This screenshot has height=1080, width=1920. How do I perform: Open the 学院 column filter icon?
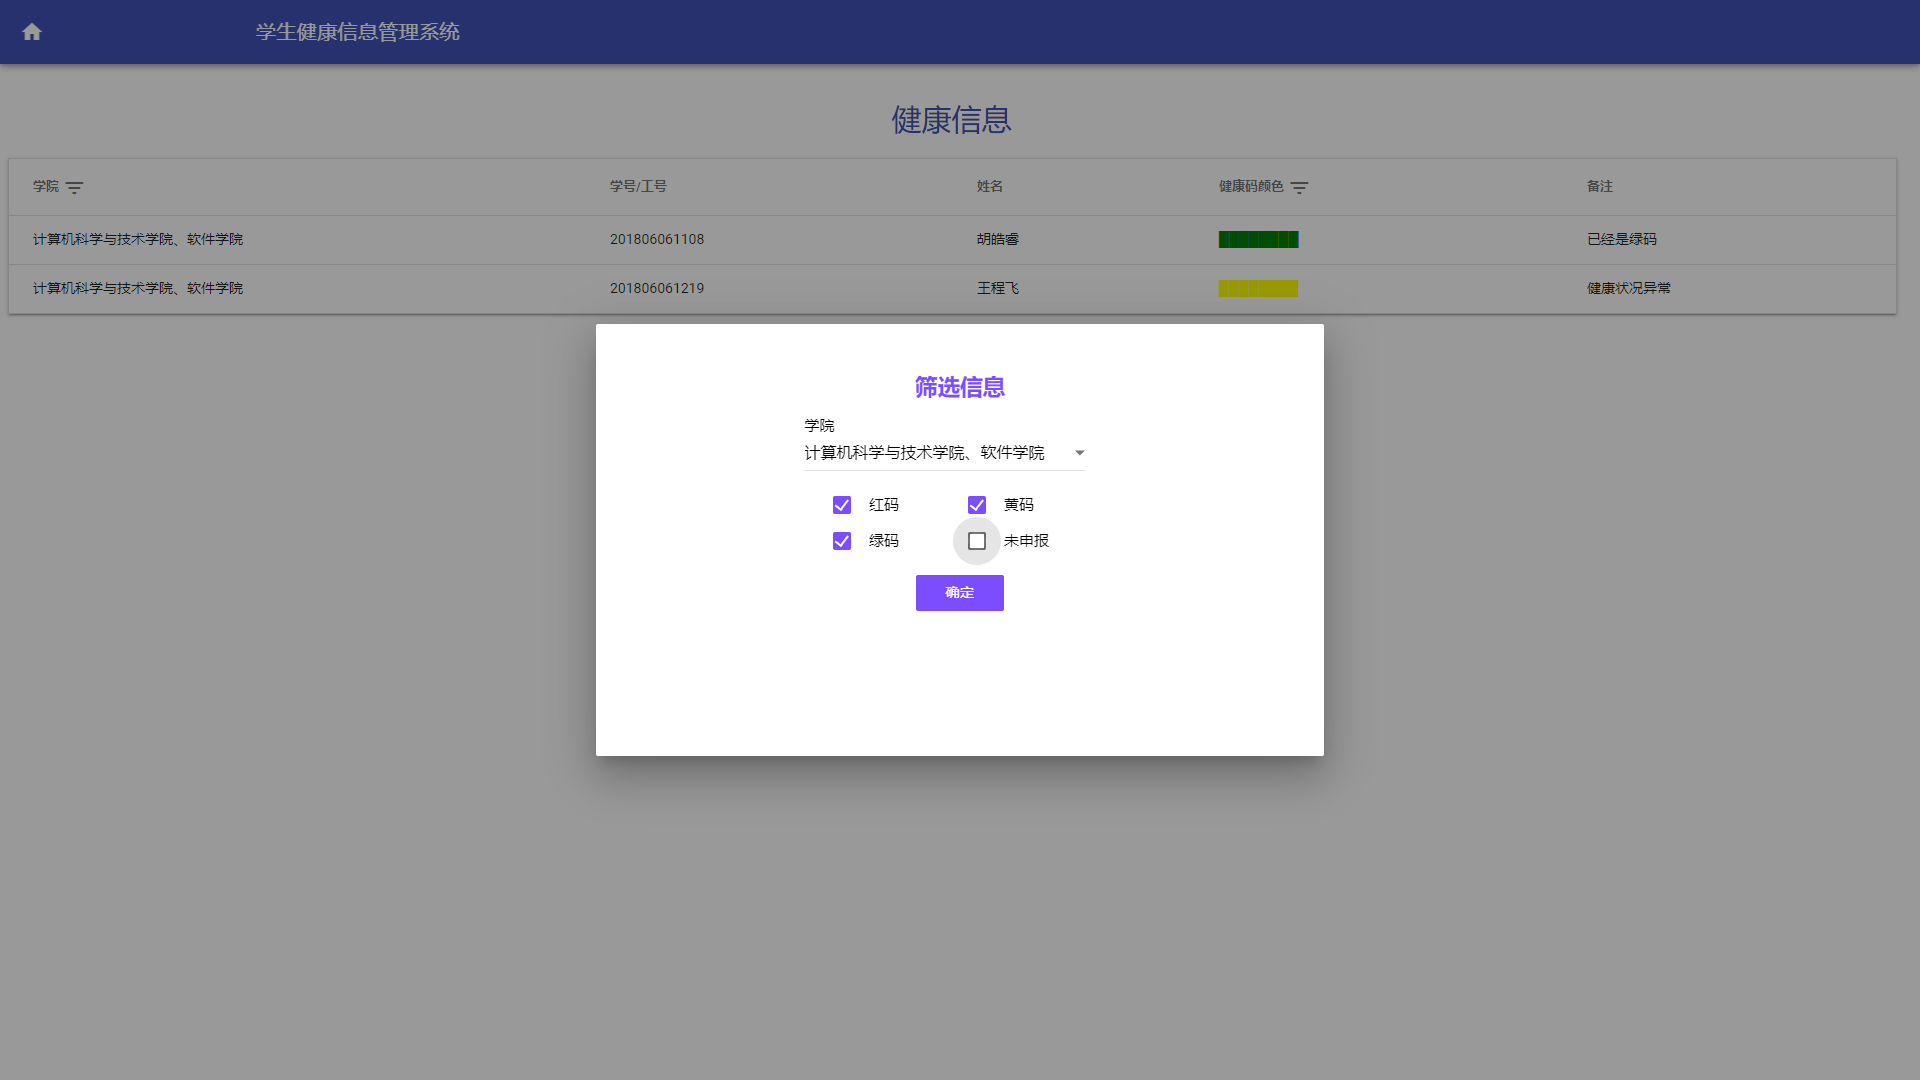74,187
